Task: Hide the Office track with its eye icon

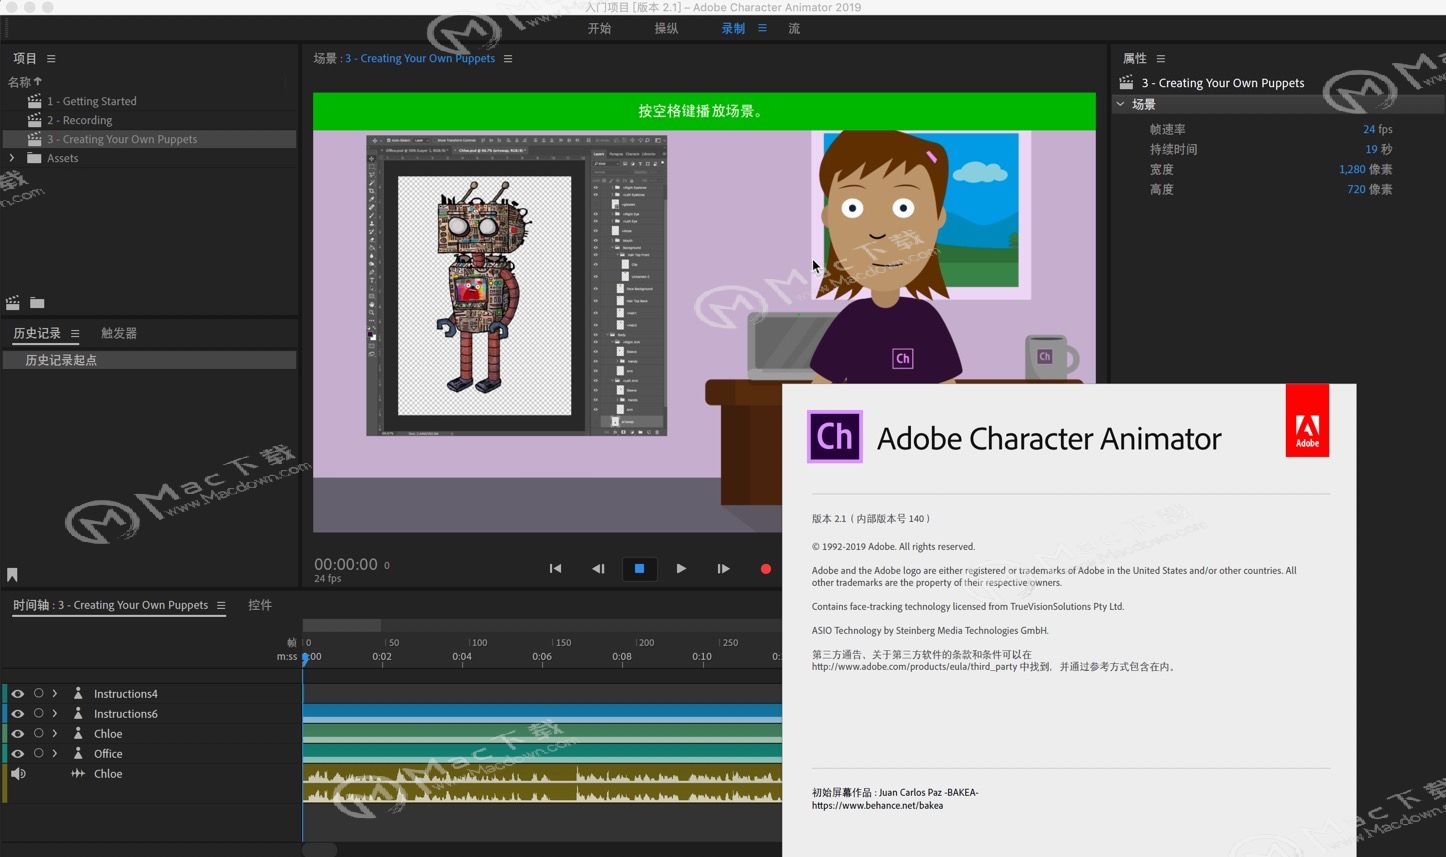Action: [17, 753]
